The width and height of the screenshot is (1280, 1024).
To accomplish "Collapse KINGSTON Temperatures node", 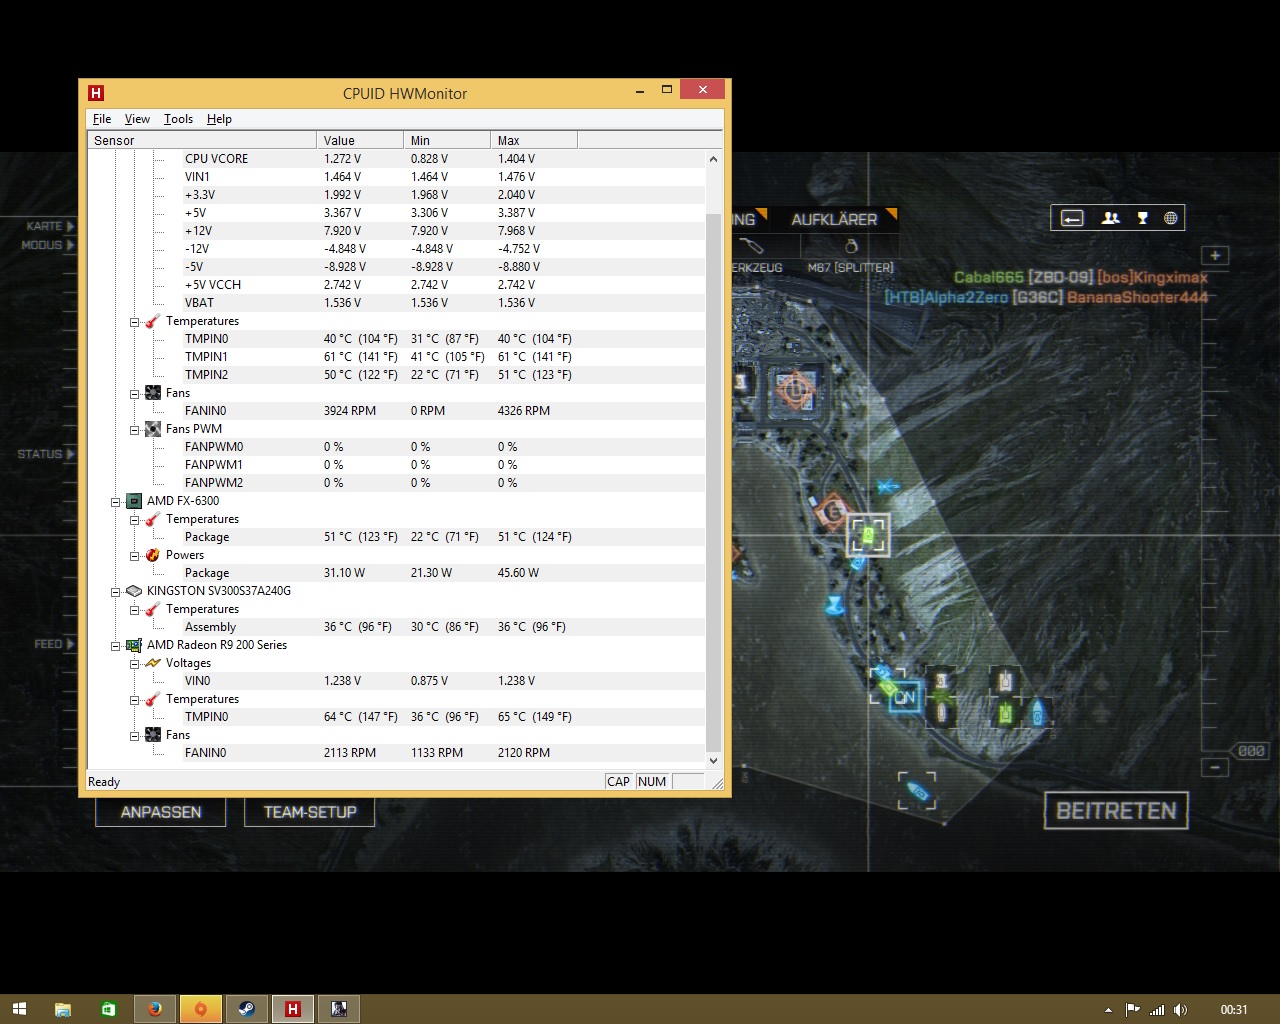I will click(x=134, y=609).
